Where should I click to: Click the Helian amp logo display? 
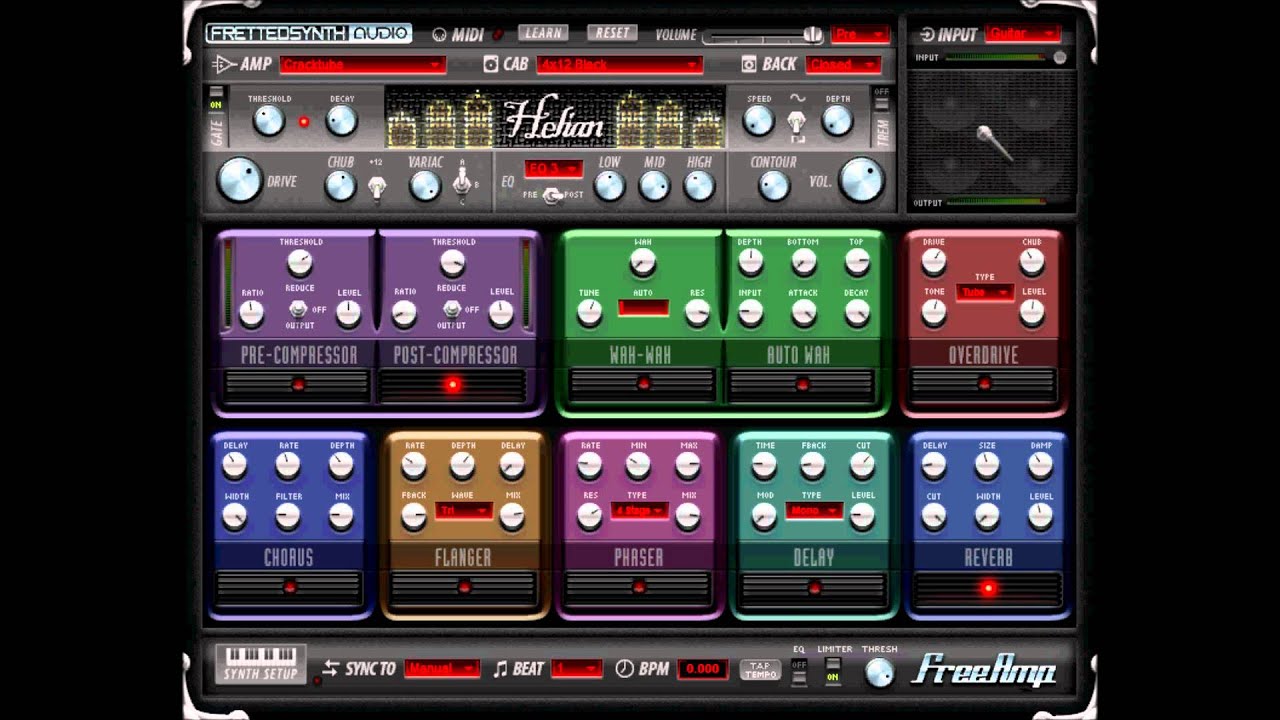point(554,119)
